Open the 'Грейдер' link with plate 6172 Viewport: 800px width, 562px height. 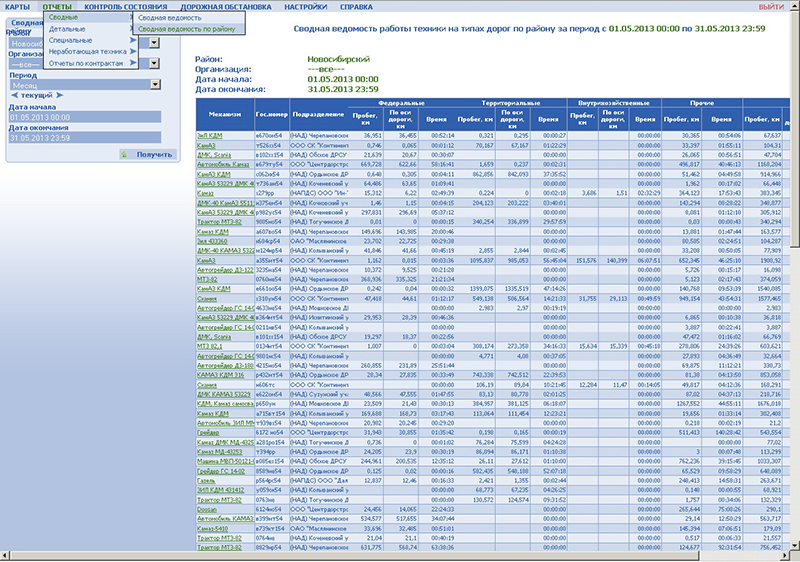click(x=208, y=432)
